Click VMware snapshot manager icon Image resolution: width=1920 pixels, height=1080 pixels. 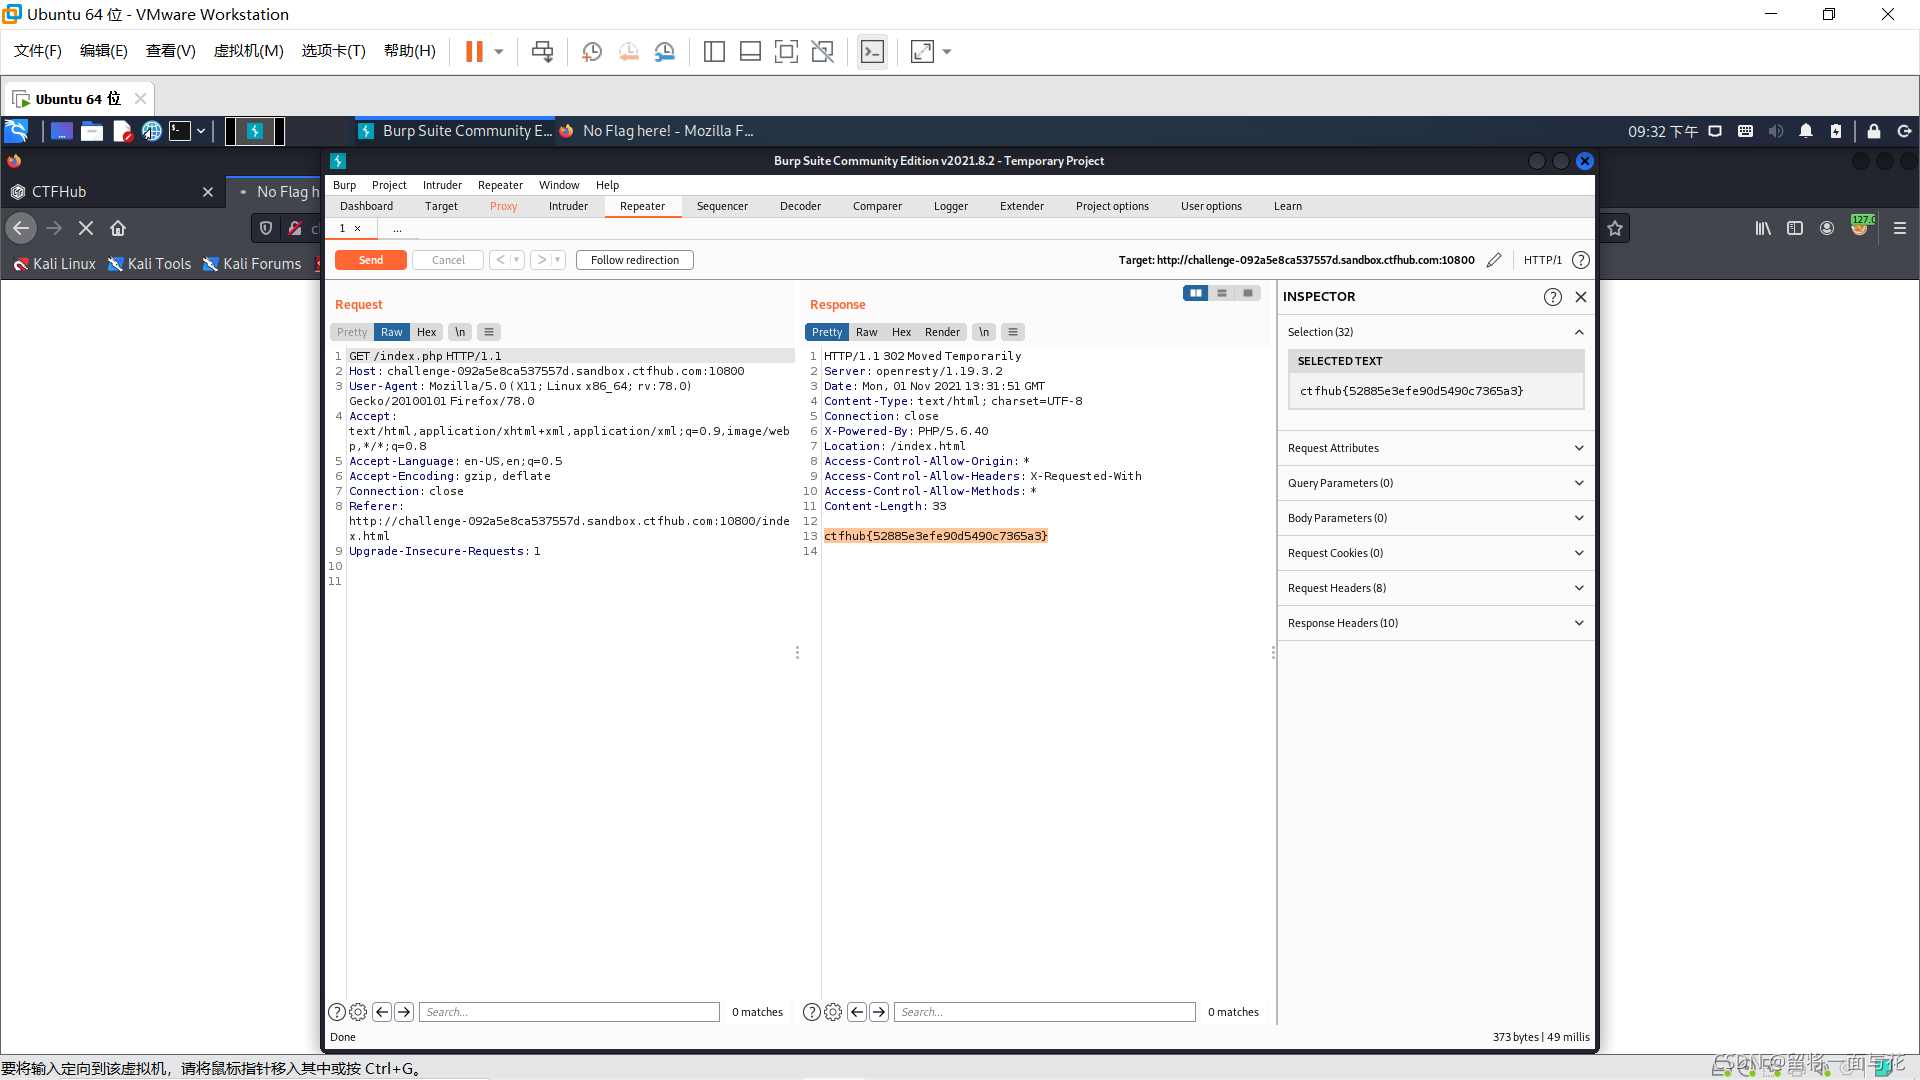(x=665, y=52)
